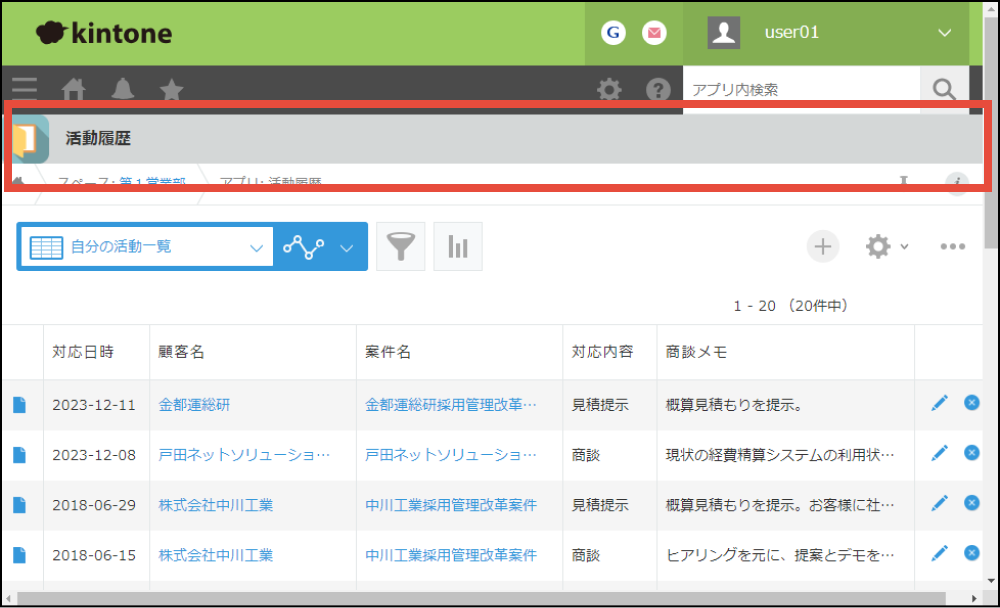Open the notifications bell
The height and width of the screenshot is (608, 1000).
point(123,90)
